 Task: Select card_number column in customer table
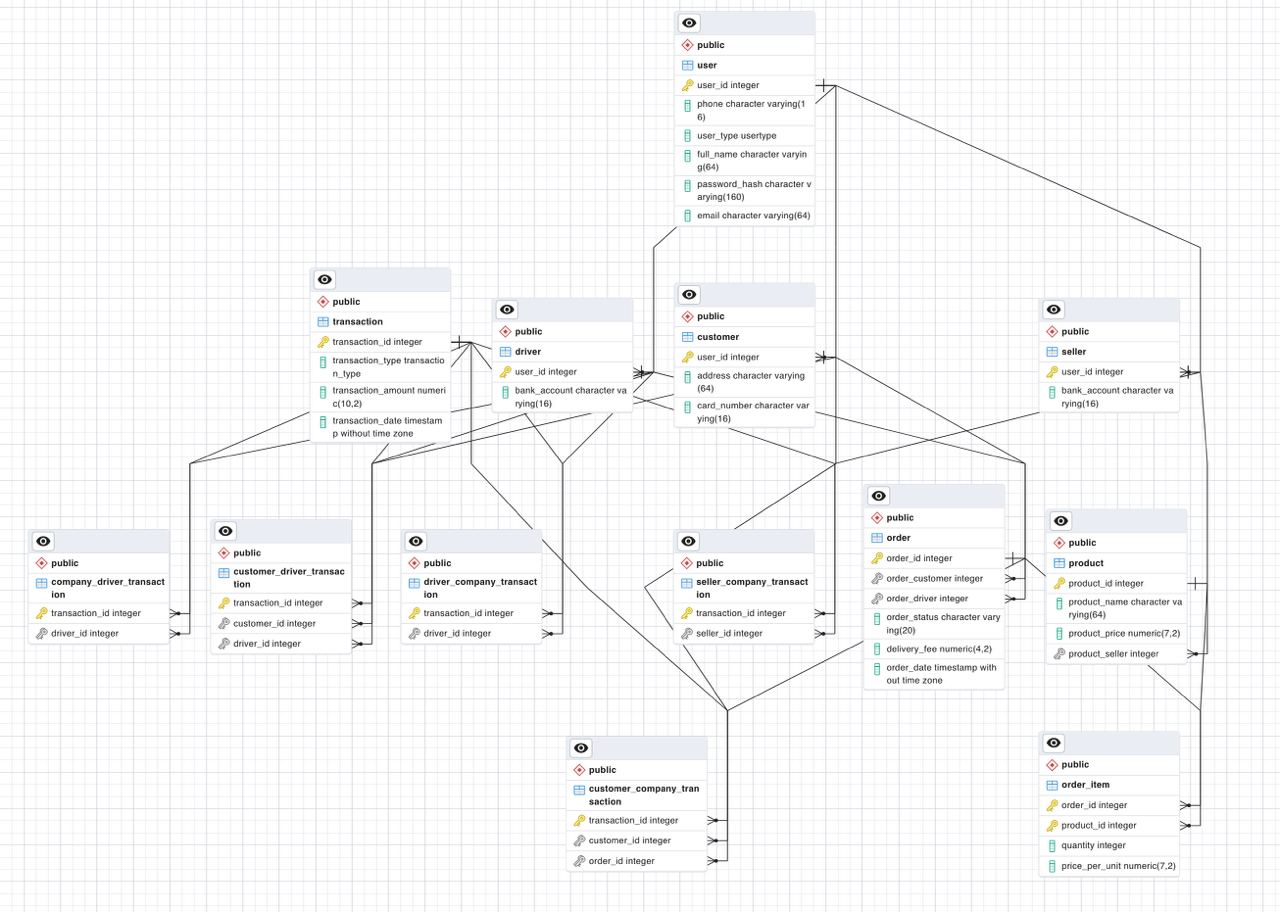(745, 412)
